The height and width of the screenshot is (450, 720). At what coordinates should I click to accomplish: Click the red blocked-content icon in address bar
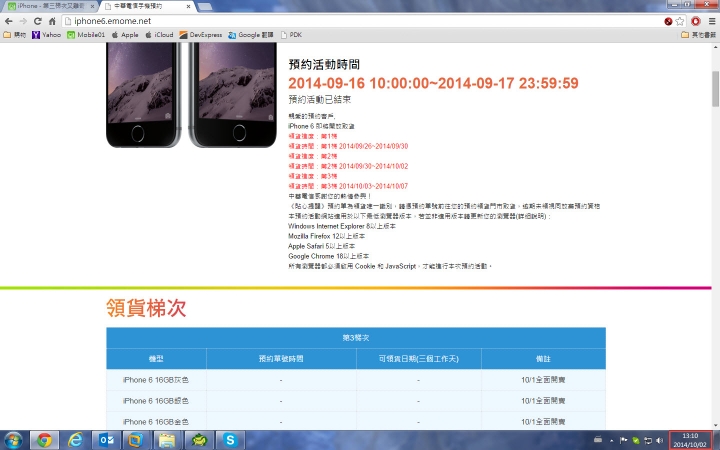(x=668, y=21)
